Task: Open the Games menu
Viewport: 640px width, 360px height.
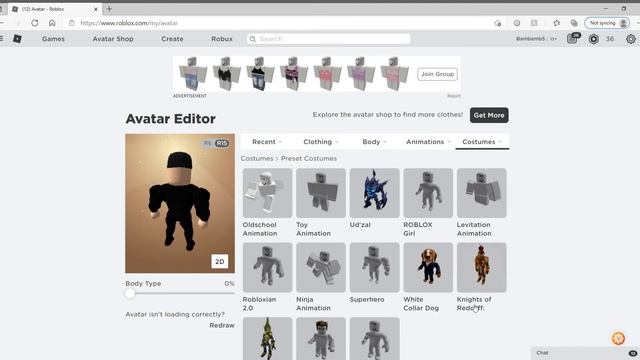Action: tap(53, 39)
